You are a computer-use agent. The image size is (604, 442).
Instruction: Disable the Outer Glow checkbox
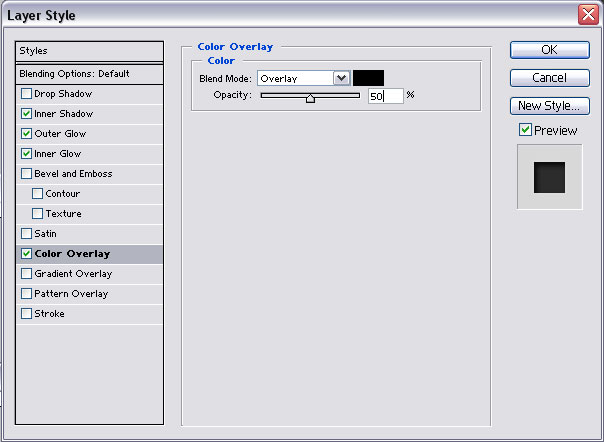tap(26, 134)
